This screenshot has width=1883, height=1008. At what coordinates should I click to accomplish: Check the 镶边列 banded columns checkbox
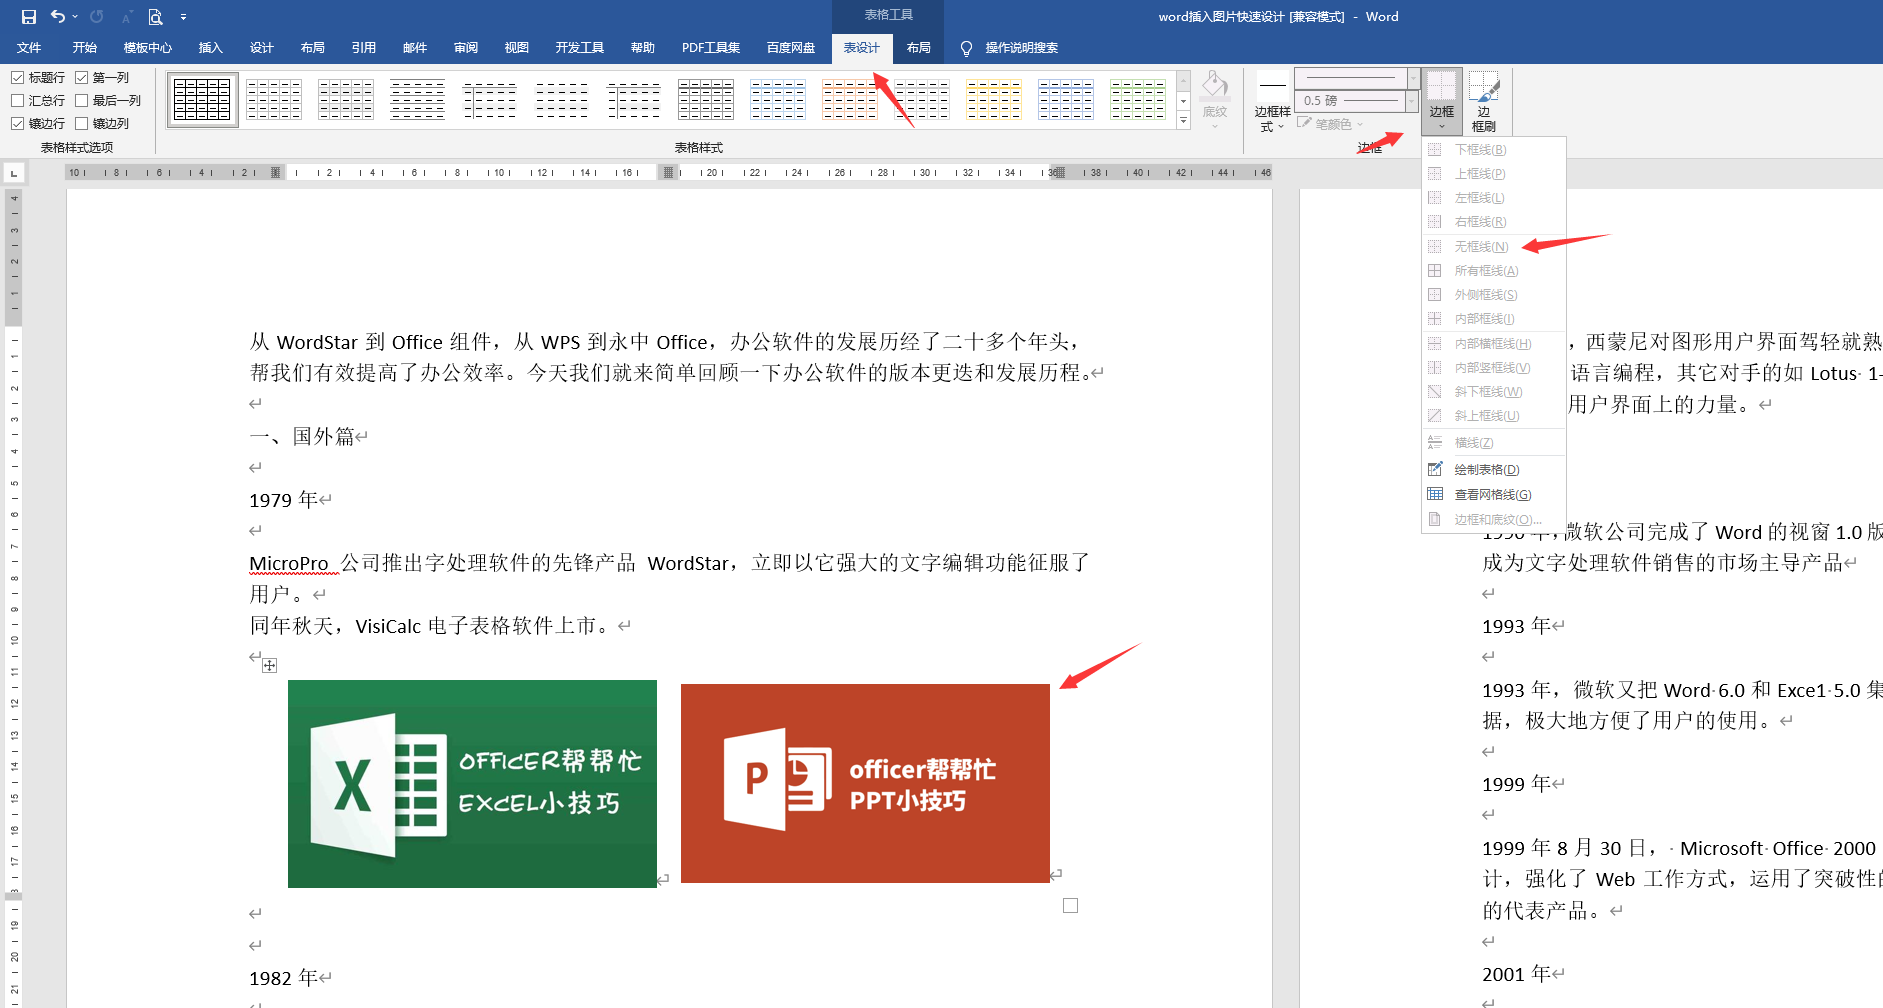click(x=82, y=123)
